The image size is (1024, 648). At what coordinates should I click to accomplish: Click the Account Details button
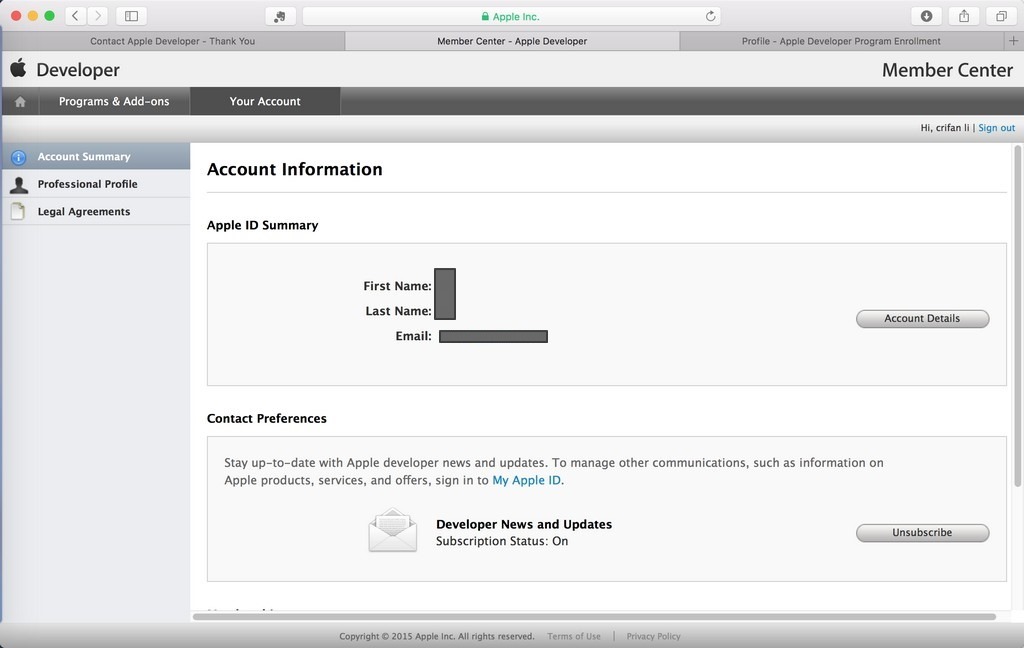pos(922,319)
